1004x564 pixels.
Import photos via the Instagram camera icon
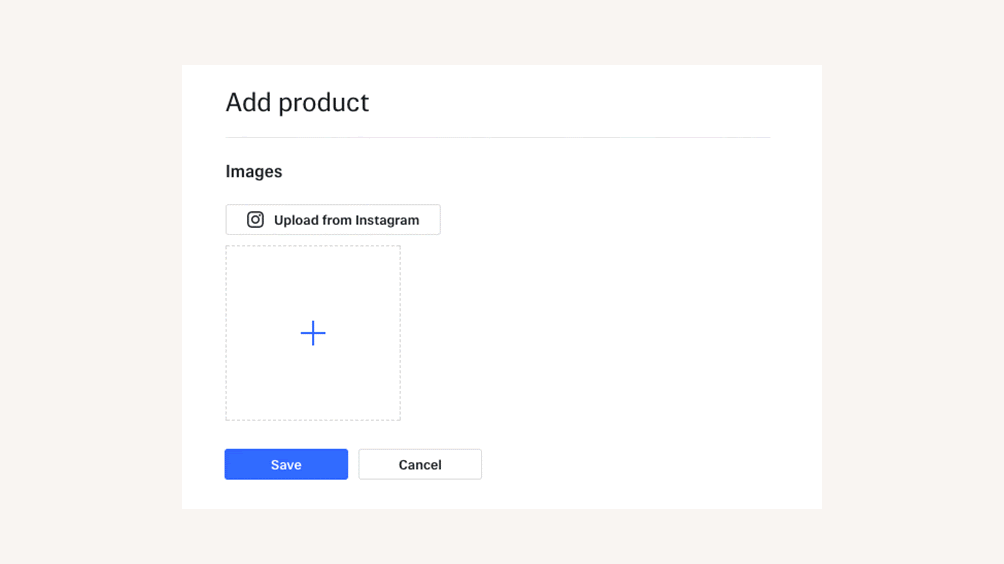(255, 220)
